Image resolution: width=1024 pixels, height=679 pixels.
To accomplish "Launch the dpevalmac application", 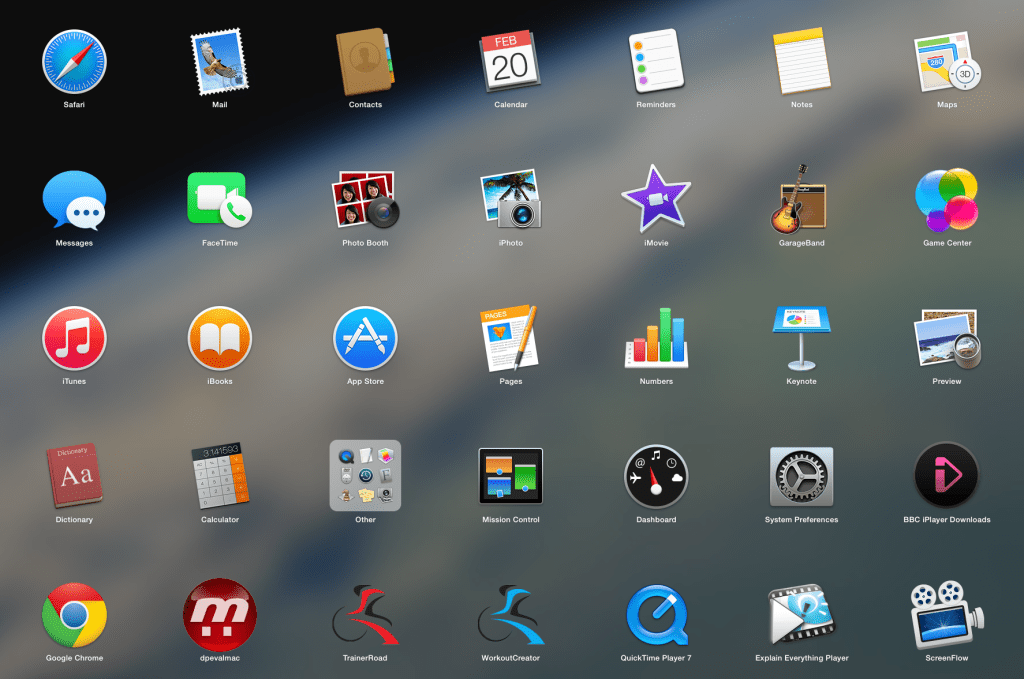I will tap(220, 614).
